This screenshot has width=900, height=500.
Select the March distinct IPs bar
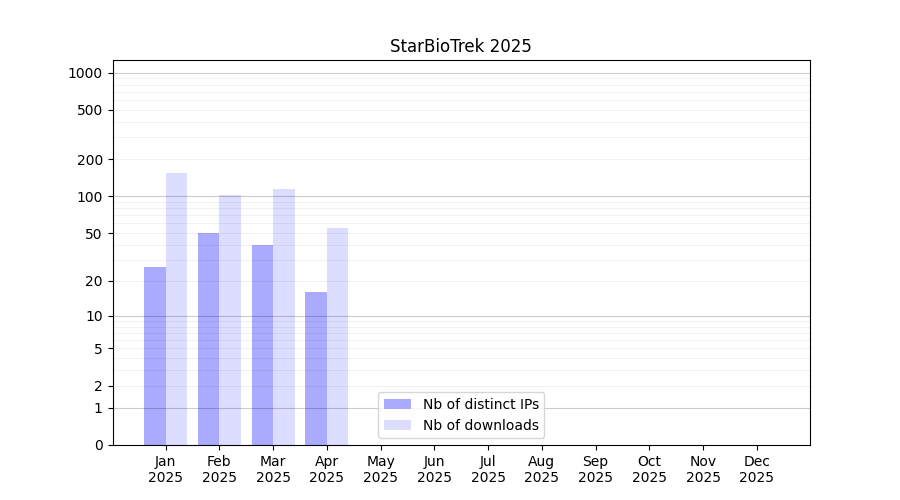coord(262,345)
